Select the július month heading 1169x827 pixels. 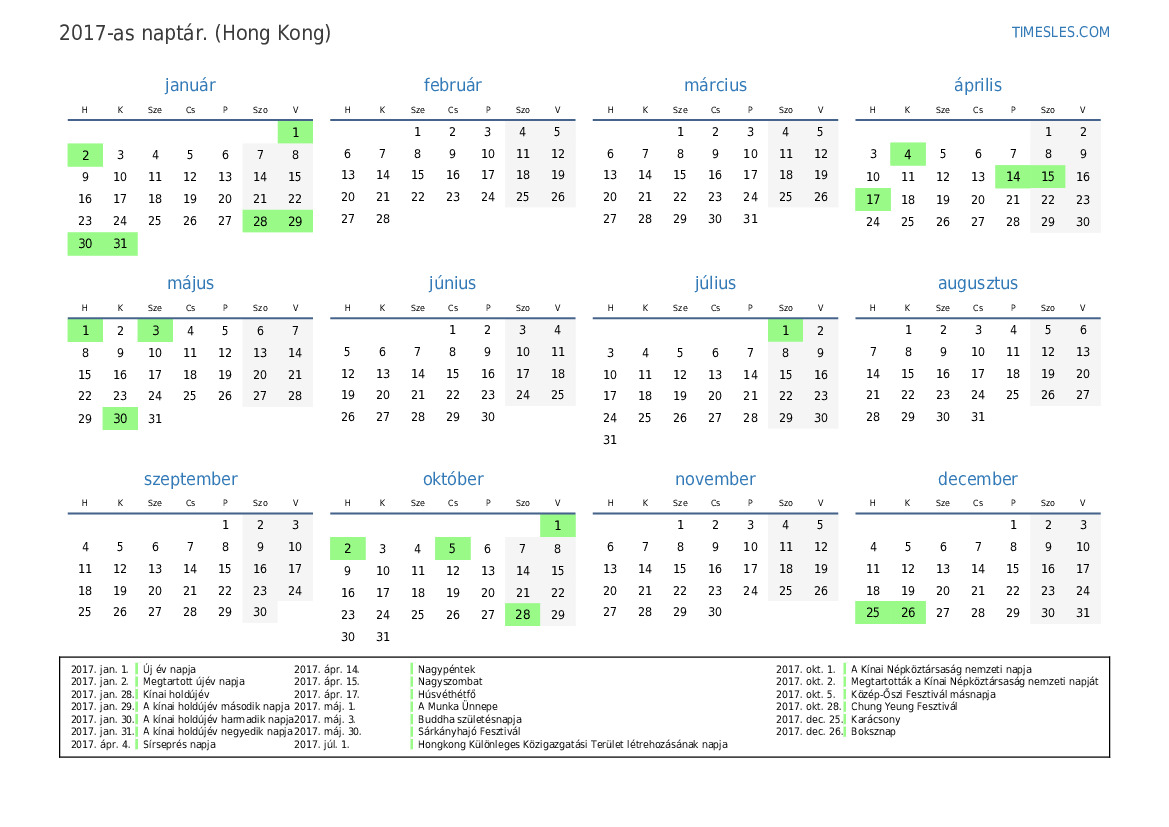click(x=715, y=283)
